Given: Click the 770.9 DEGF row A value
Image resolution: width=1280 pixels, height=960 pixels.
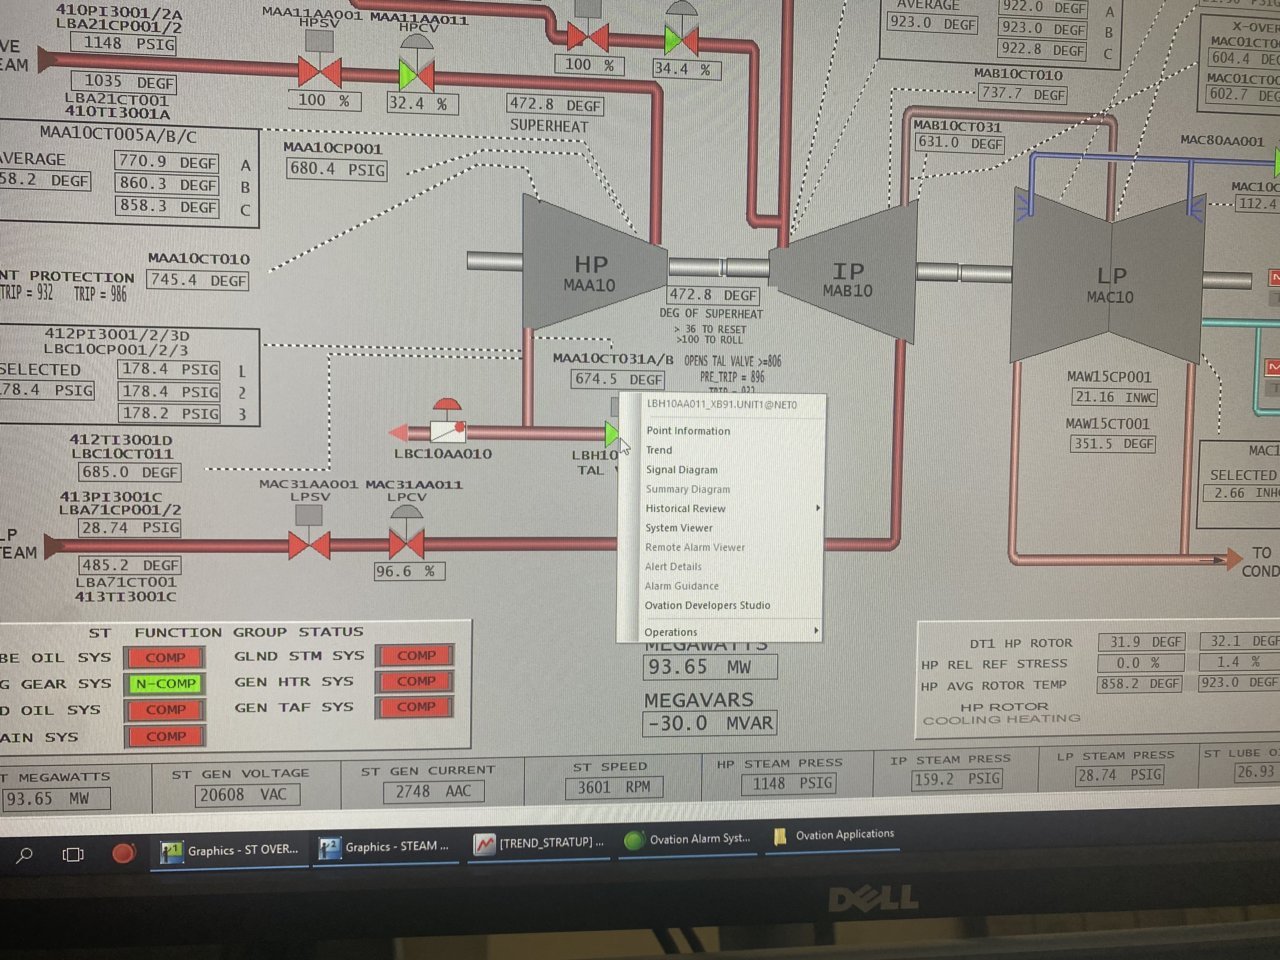Looking at the screenshot, I should (167, 161).
